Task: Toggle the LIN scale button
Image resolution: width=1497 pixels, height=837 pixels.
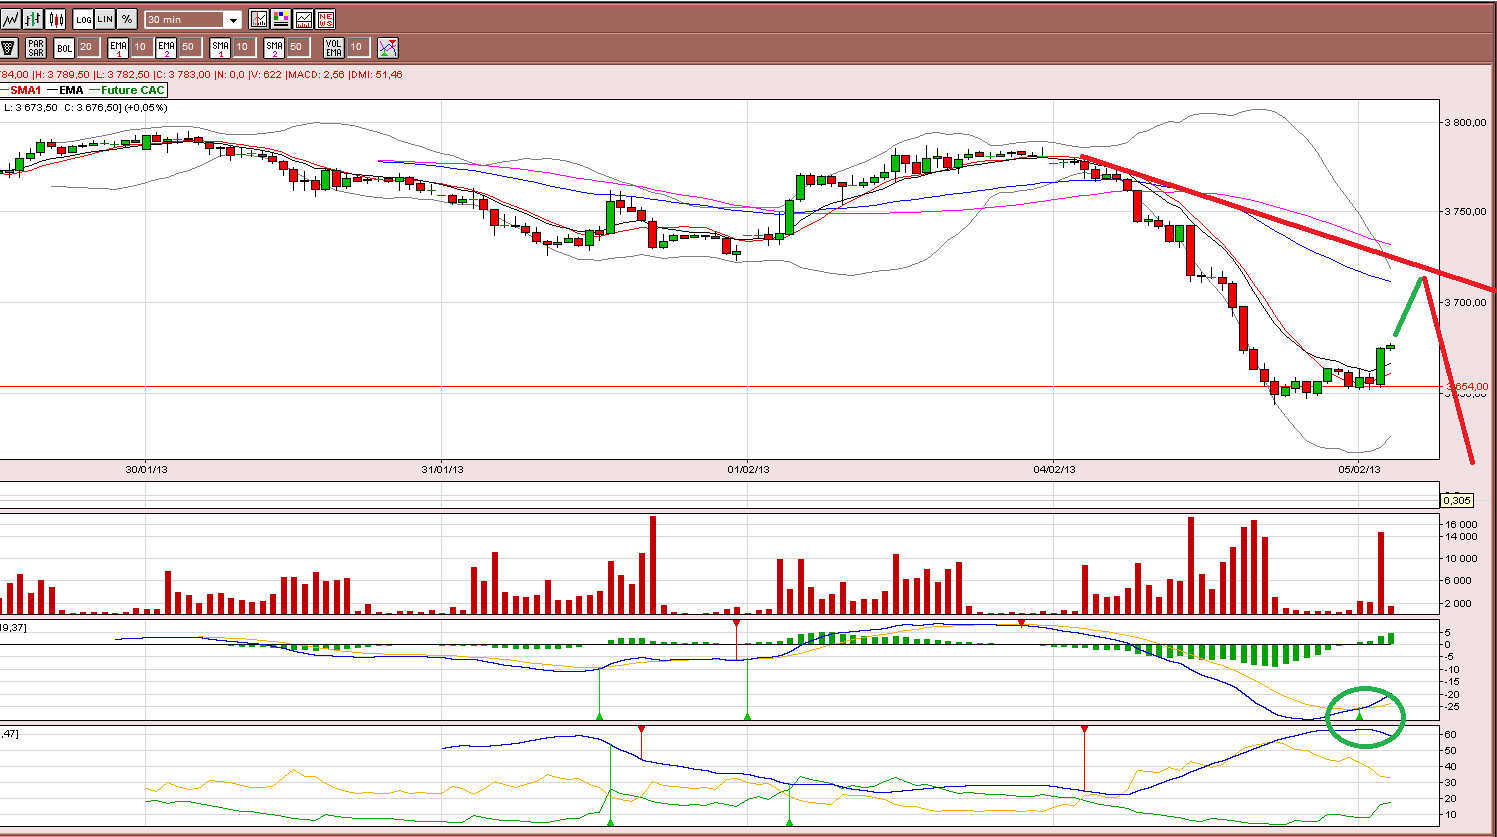Action: coord(105,19)
